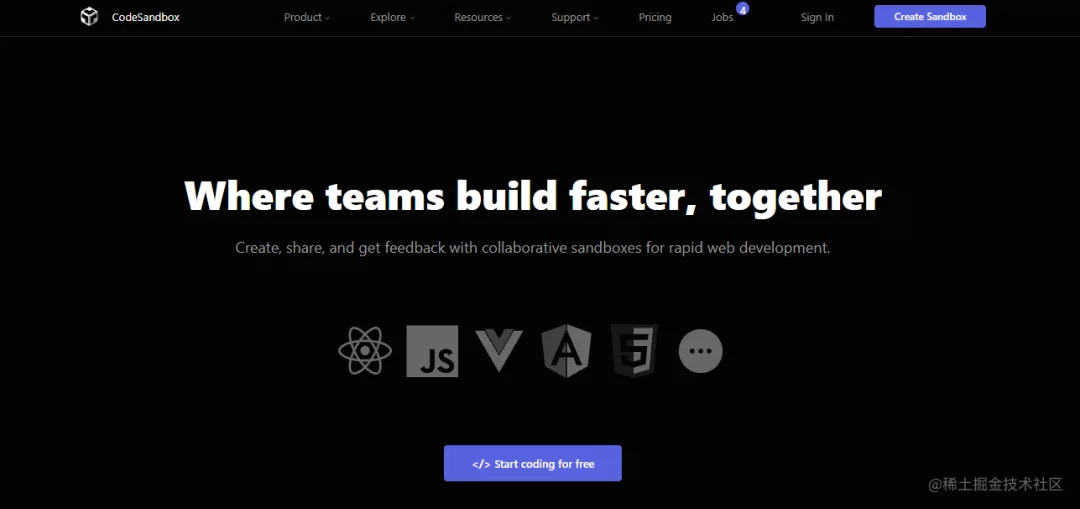
Task: Open more templates via the ellipsis icon
Action: tap(700, 351)
